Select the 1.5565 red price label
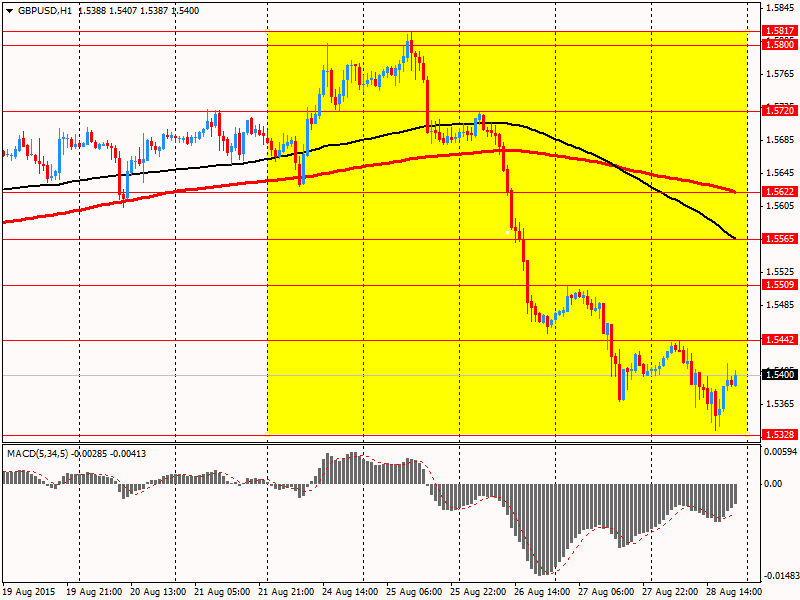 [x=779, y=239]
